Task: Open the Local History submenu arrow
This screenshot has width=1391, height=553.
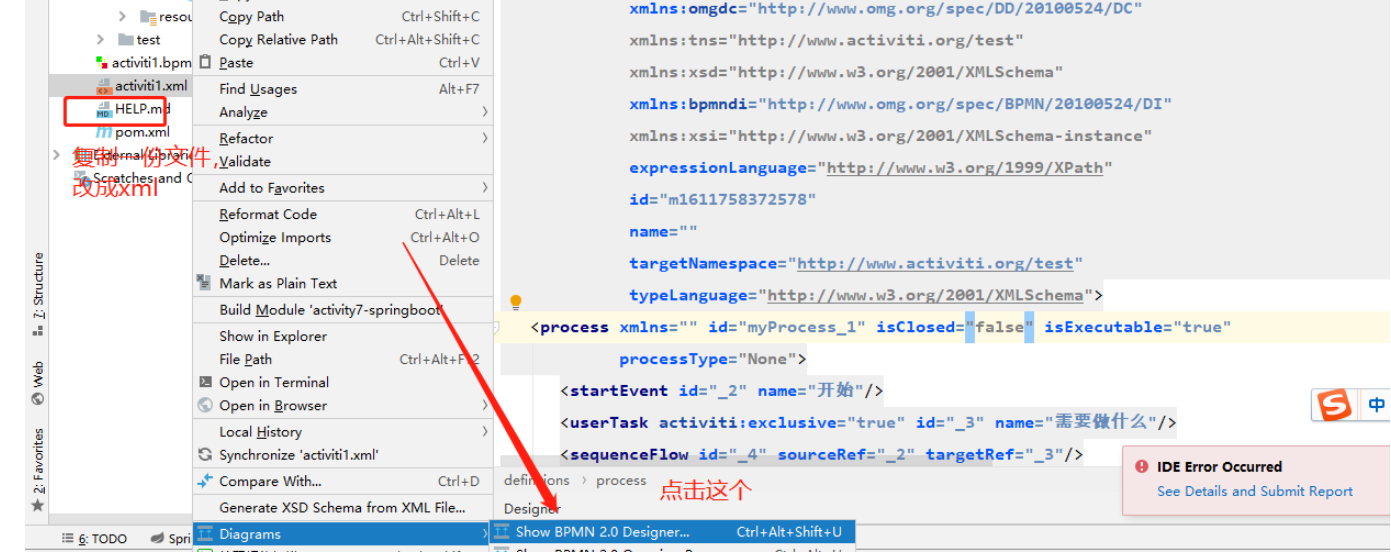Action: (485, 432)
